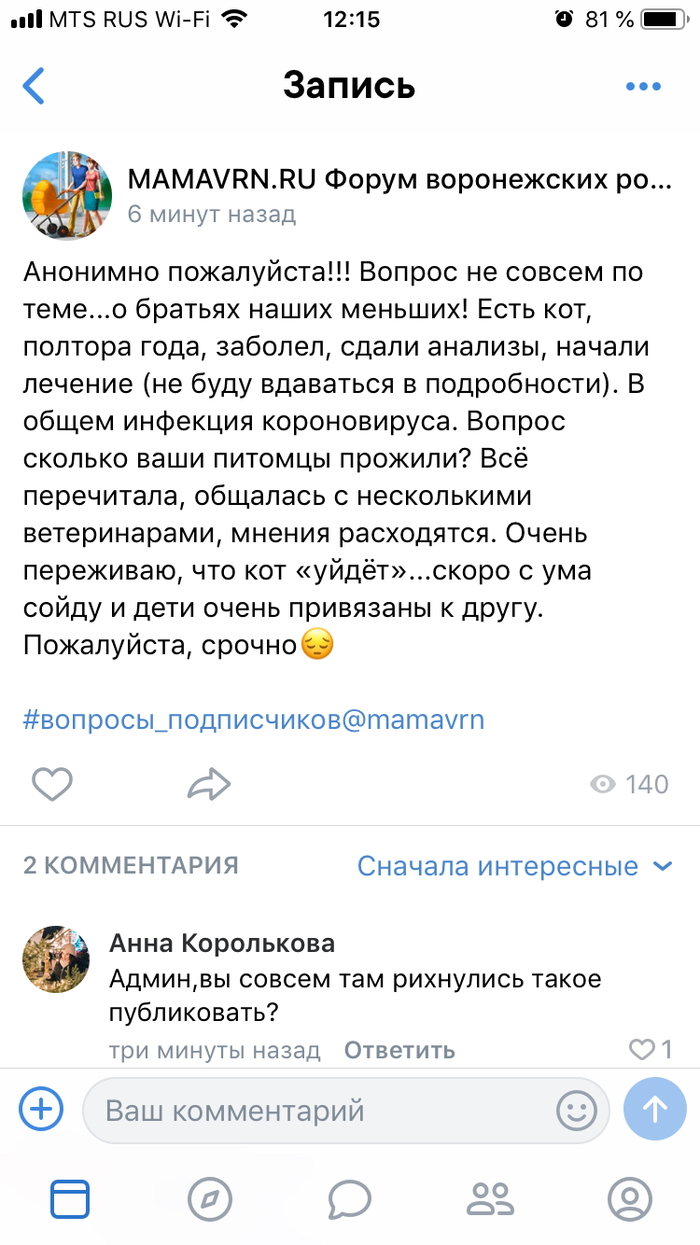Open the emoji picker in the comment field

[x=576, y=1110]
